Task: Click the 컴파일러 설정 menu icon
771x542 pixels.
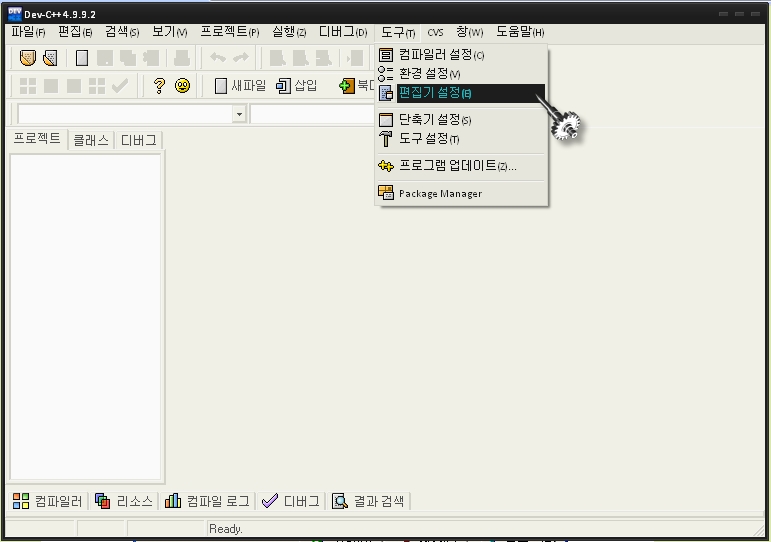Action: 386,55
